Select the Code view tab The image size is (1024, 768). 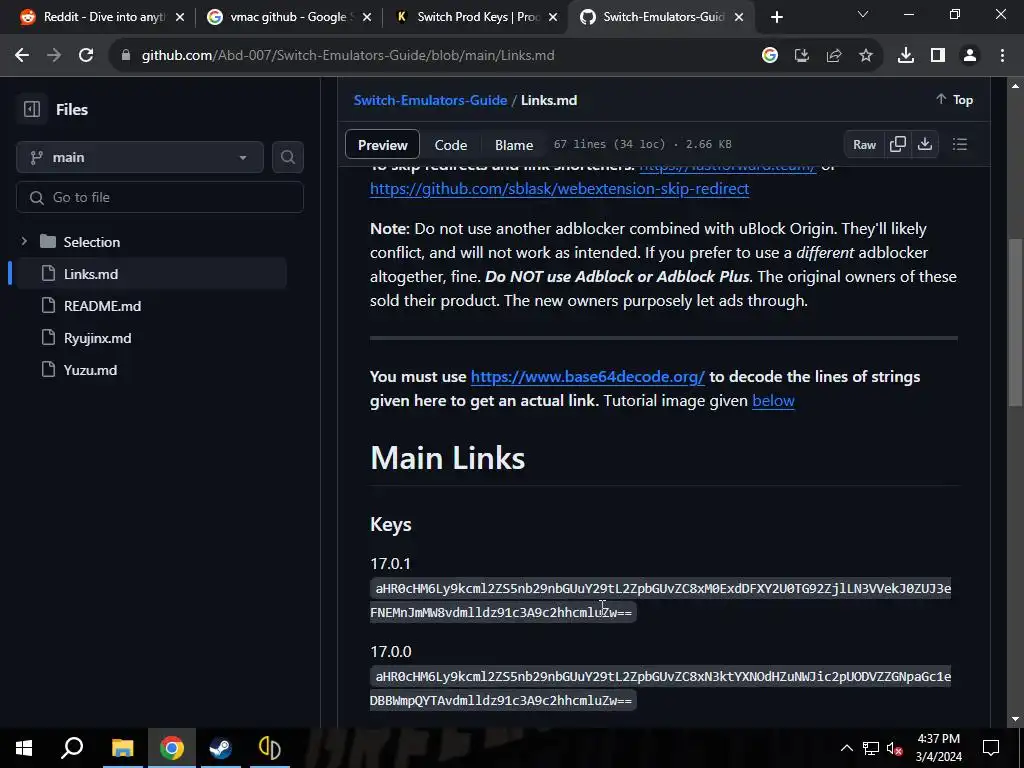click(451, 145)
